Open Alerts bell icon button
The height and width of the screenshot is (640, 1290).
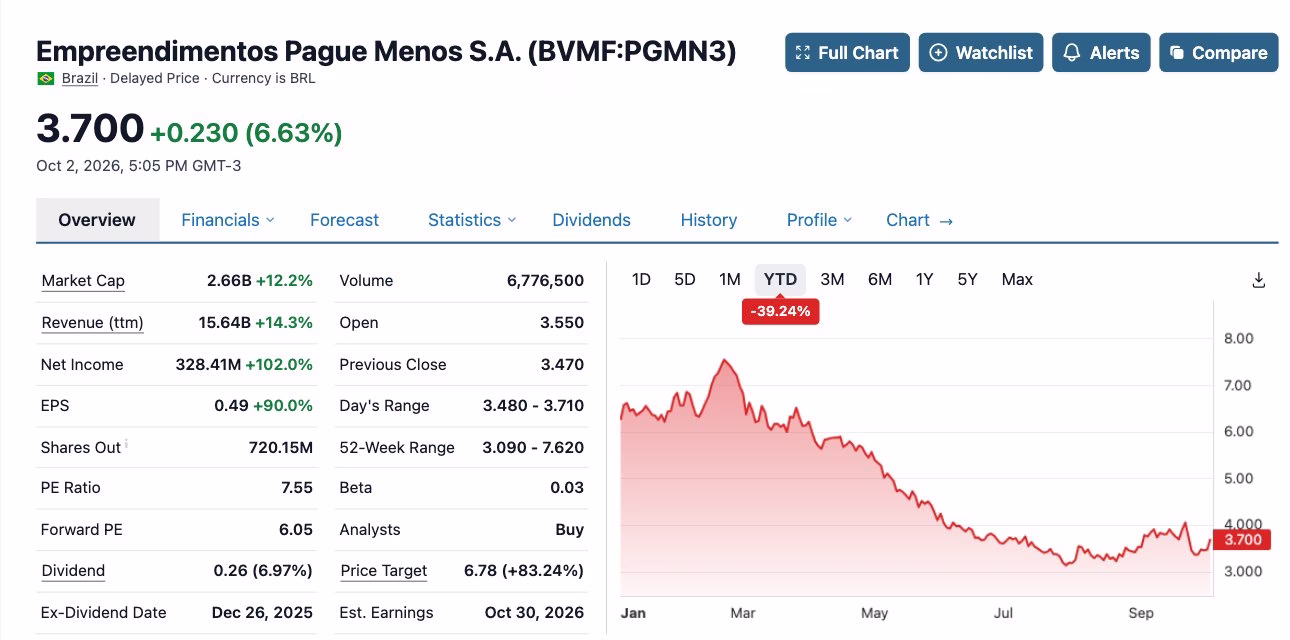coord(1101,53)
